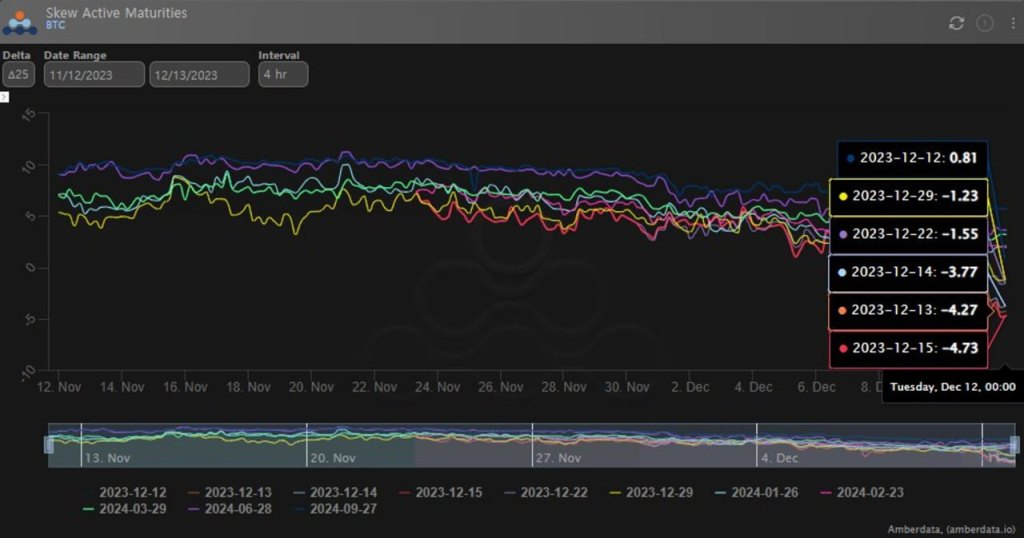Hide the 2024-03-29 series from chart
This screenshot has height=538, width=1024.
(129, 509)
